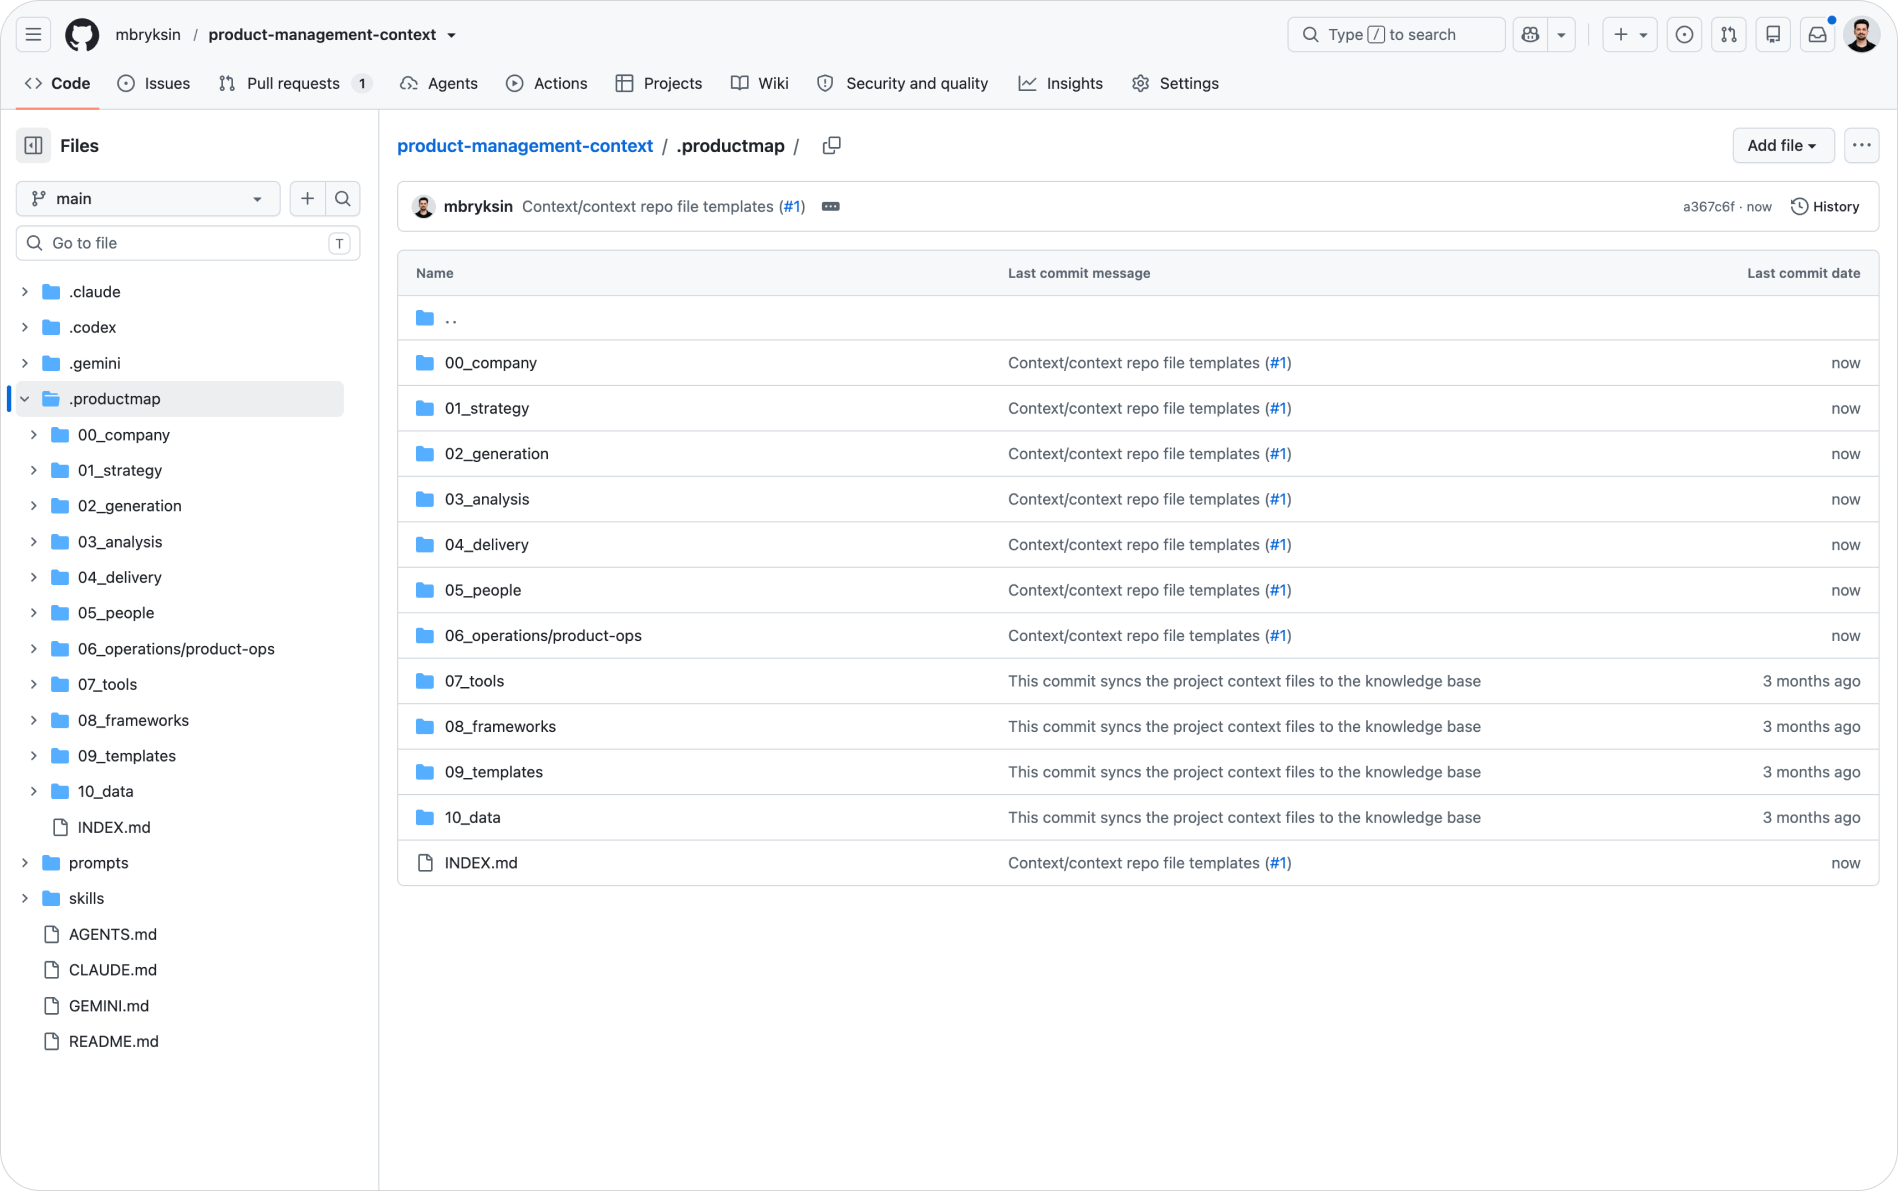Add a new file with the plus icon
Image resolution: width=1898 pixels, height=1191 pixels.
307,198
